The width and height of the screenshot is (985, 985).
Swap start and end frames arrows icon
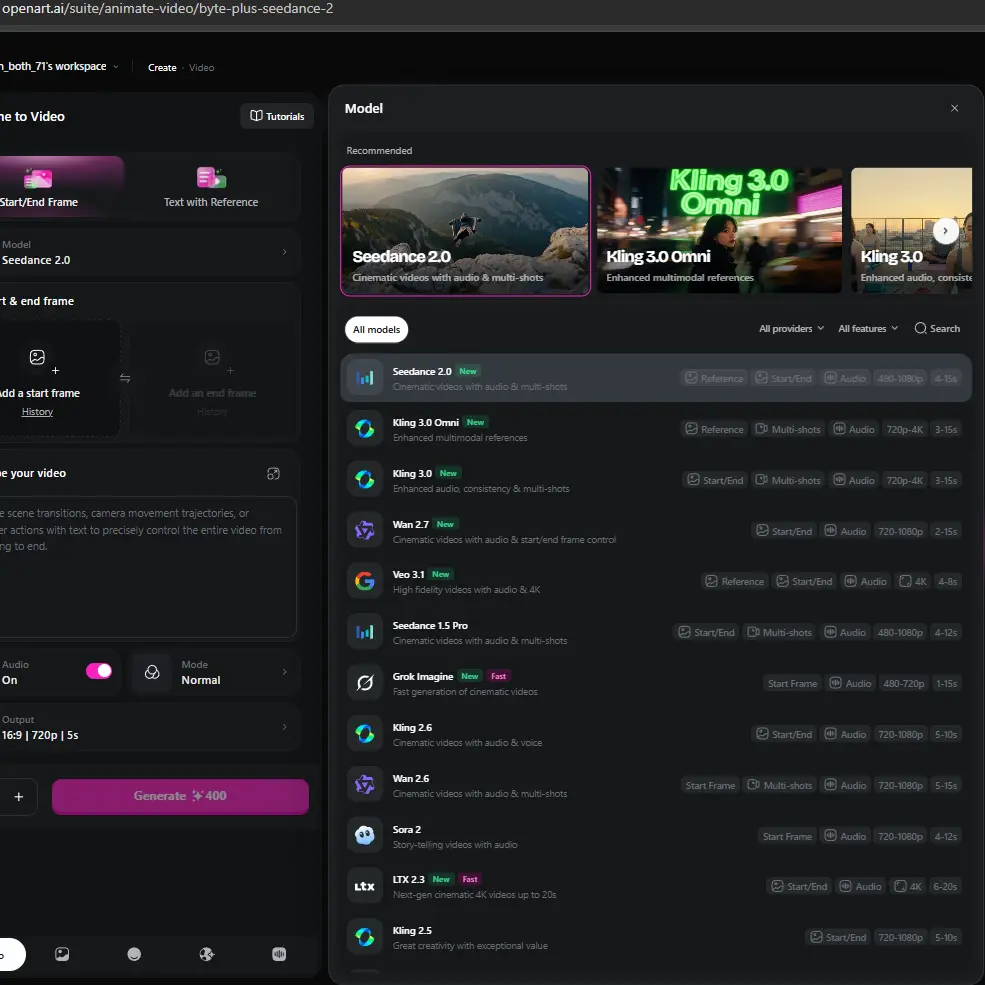click(125, 378)
